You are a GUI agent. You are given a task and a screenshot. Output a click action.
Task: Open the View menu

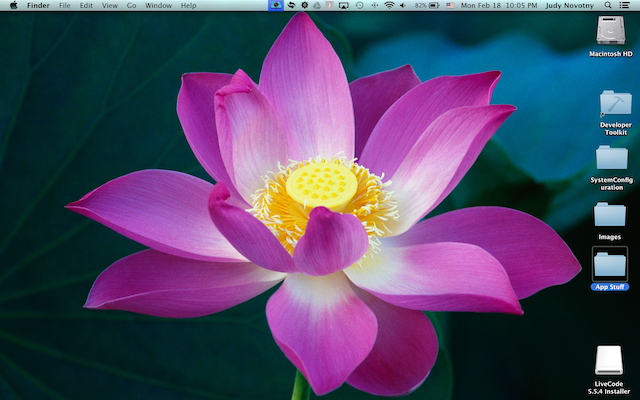[x=109, y=5]
